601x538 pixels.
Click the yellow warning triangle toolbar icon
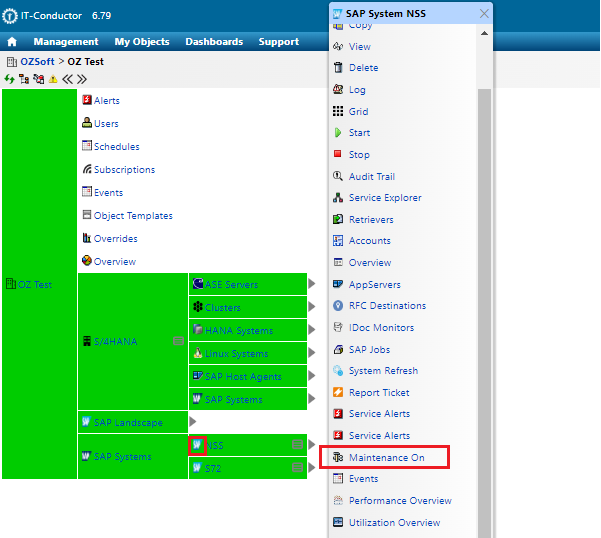[53, 78]
